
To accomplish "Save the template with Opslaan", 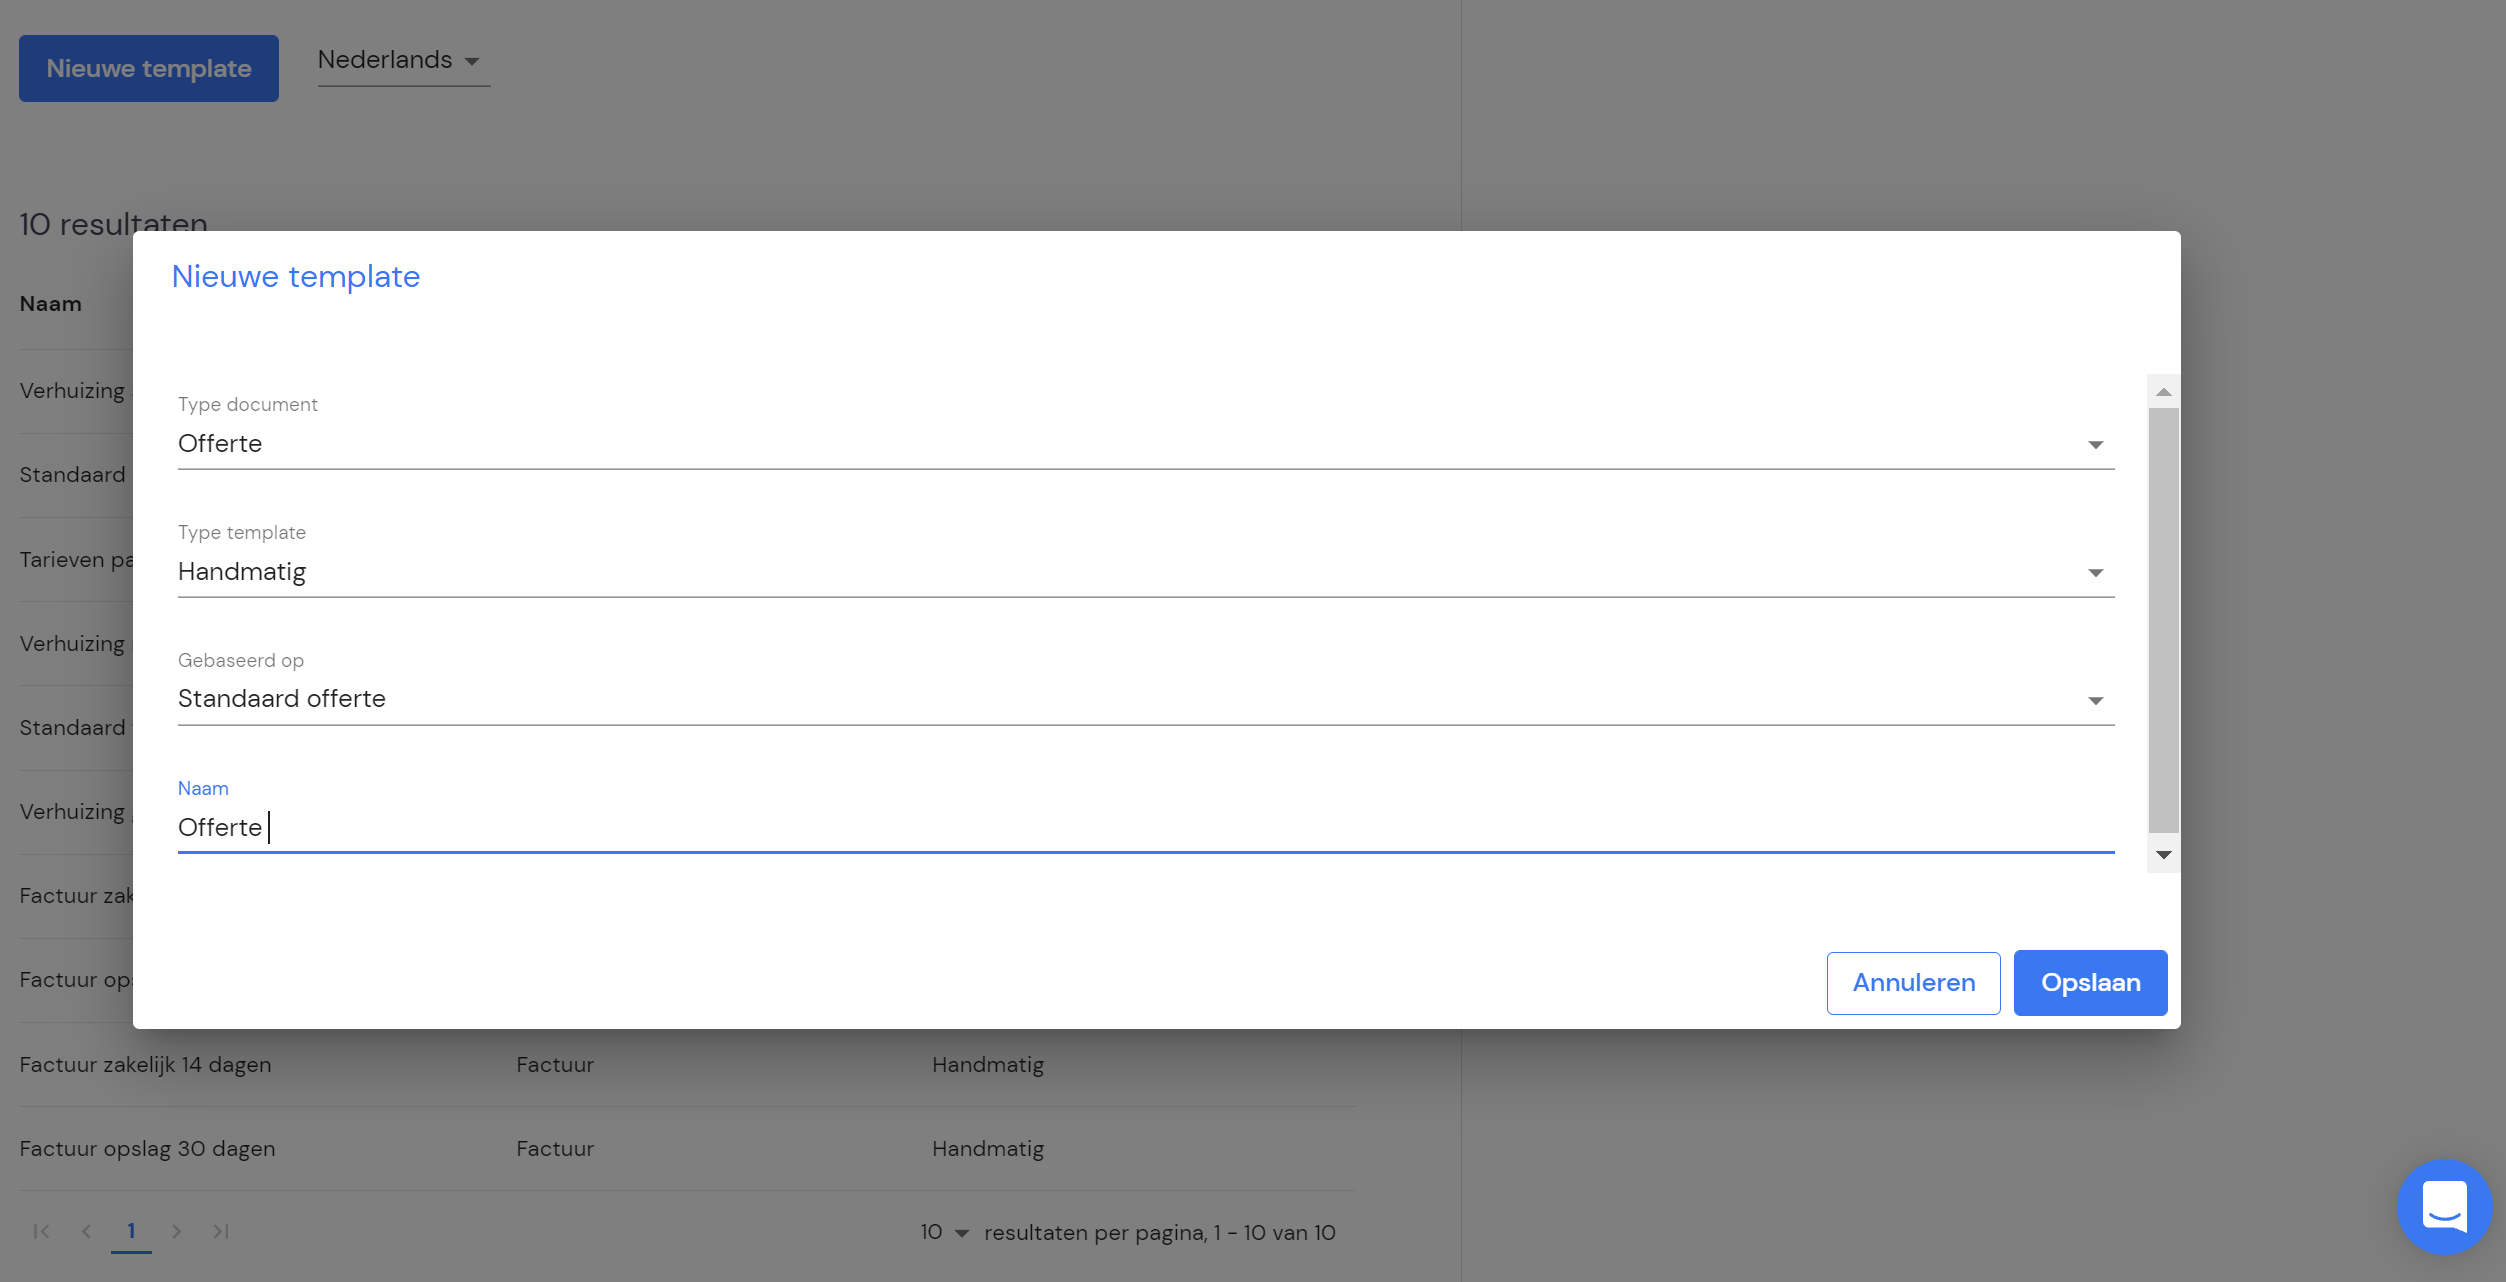I will click(2090, 983).
